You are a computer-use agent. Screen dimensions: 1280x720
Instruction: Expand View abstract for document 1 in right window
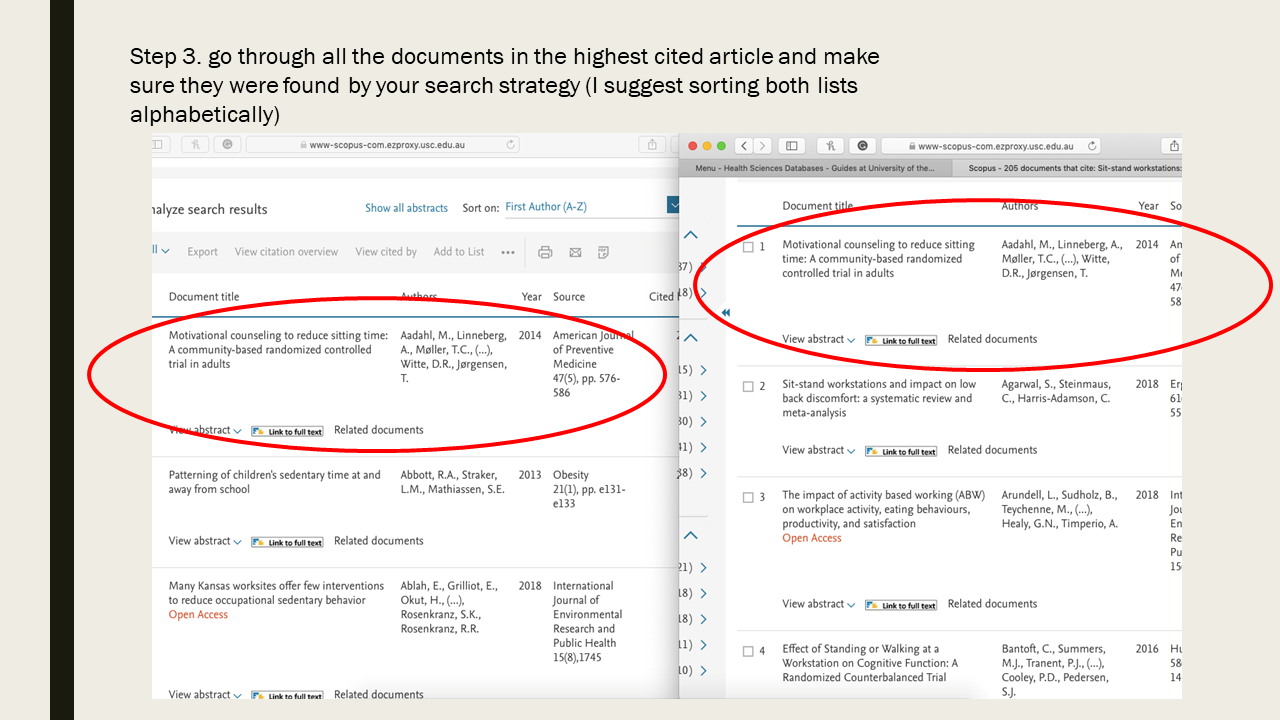819,339
